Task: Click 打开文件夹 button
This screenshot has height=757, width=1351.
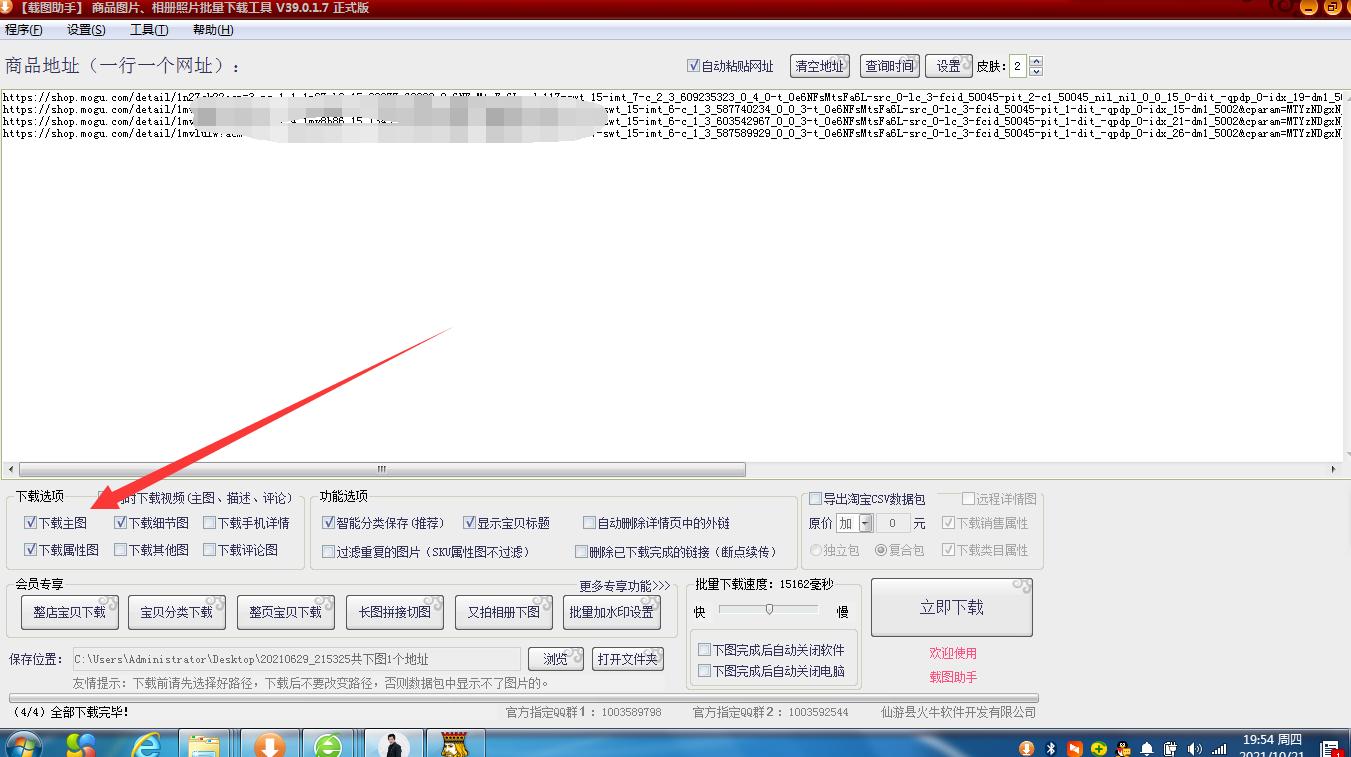Action: tap(628, 659)
